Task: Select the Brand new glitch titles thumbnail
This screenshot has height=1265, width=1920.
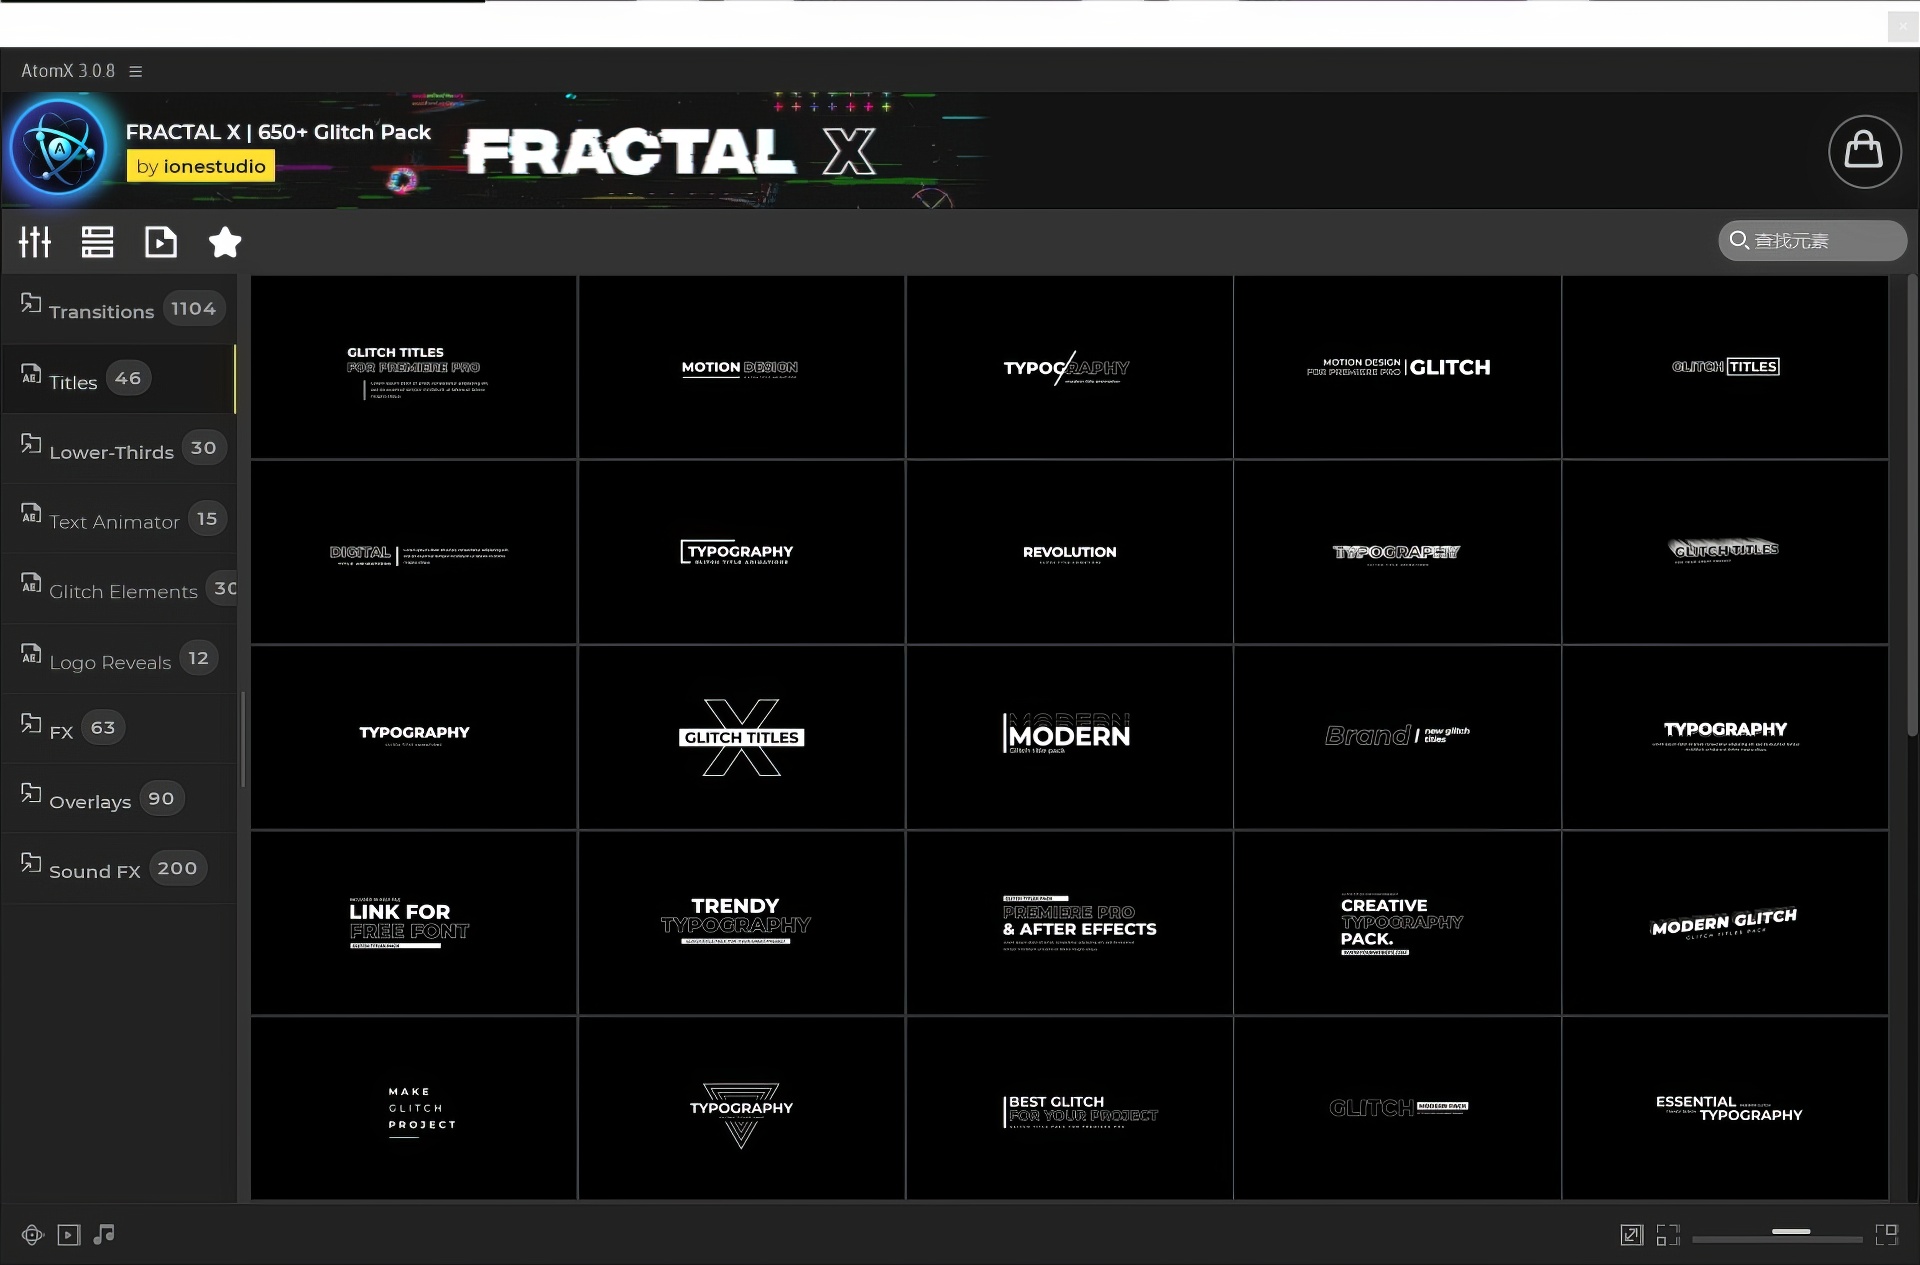Action: tap(1397, 737)
